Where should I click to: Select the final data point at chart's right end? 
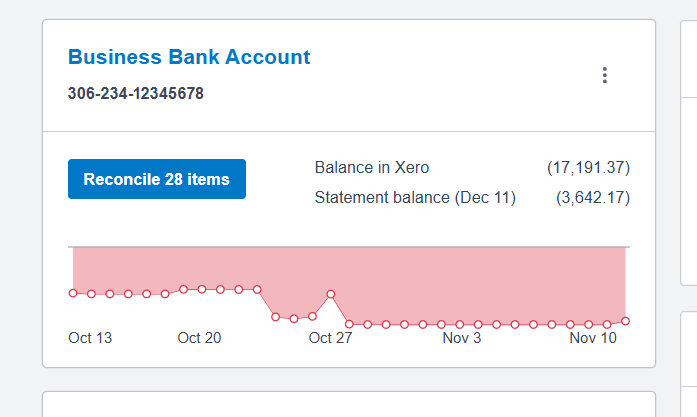point(625,321)
